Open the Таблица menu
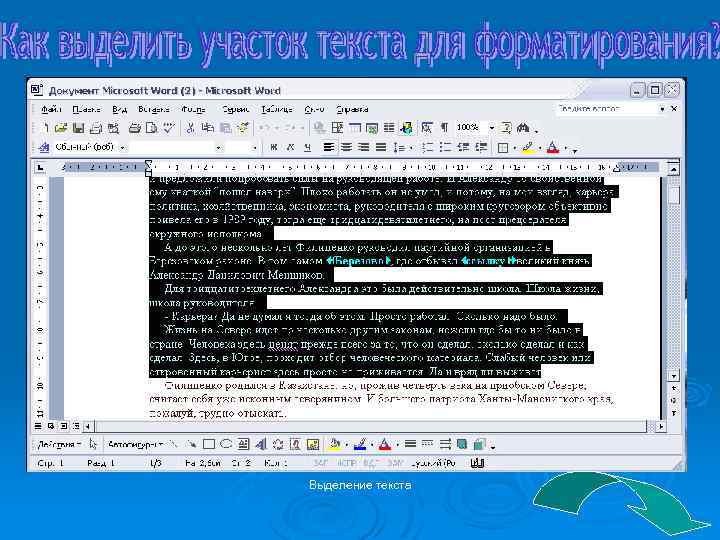 [x=277, y=109]
